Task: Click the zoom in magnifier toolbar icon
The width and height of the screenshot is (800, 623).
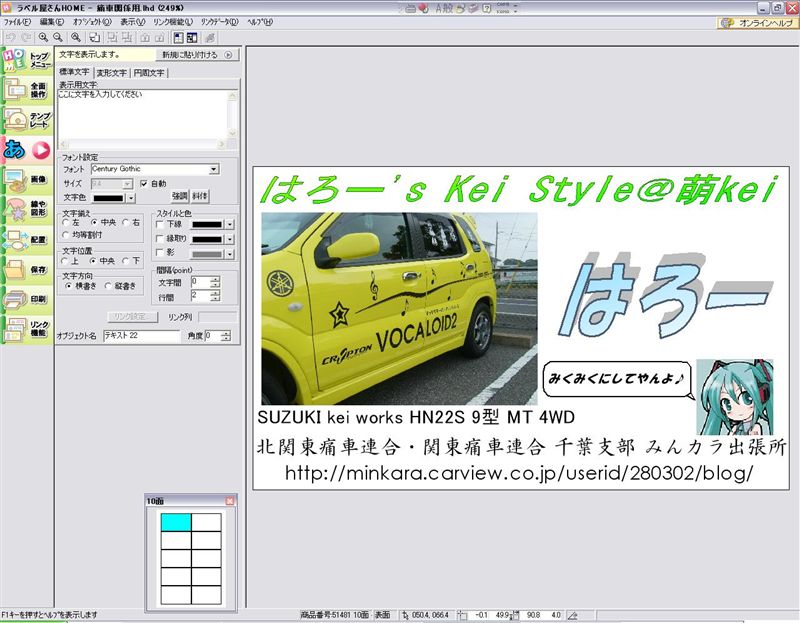Action: pos(43,37)
